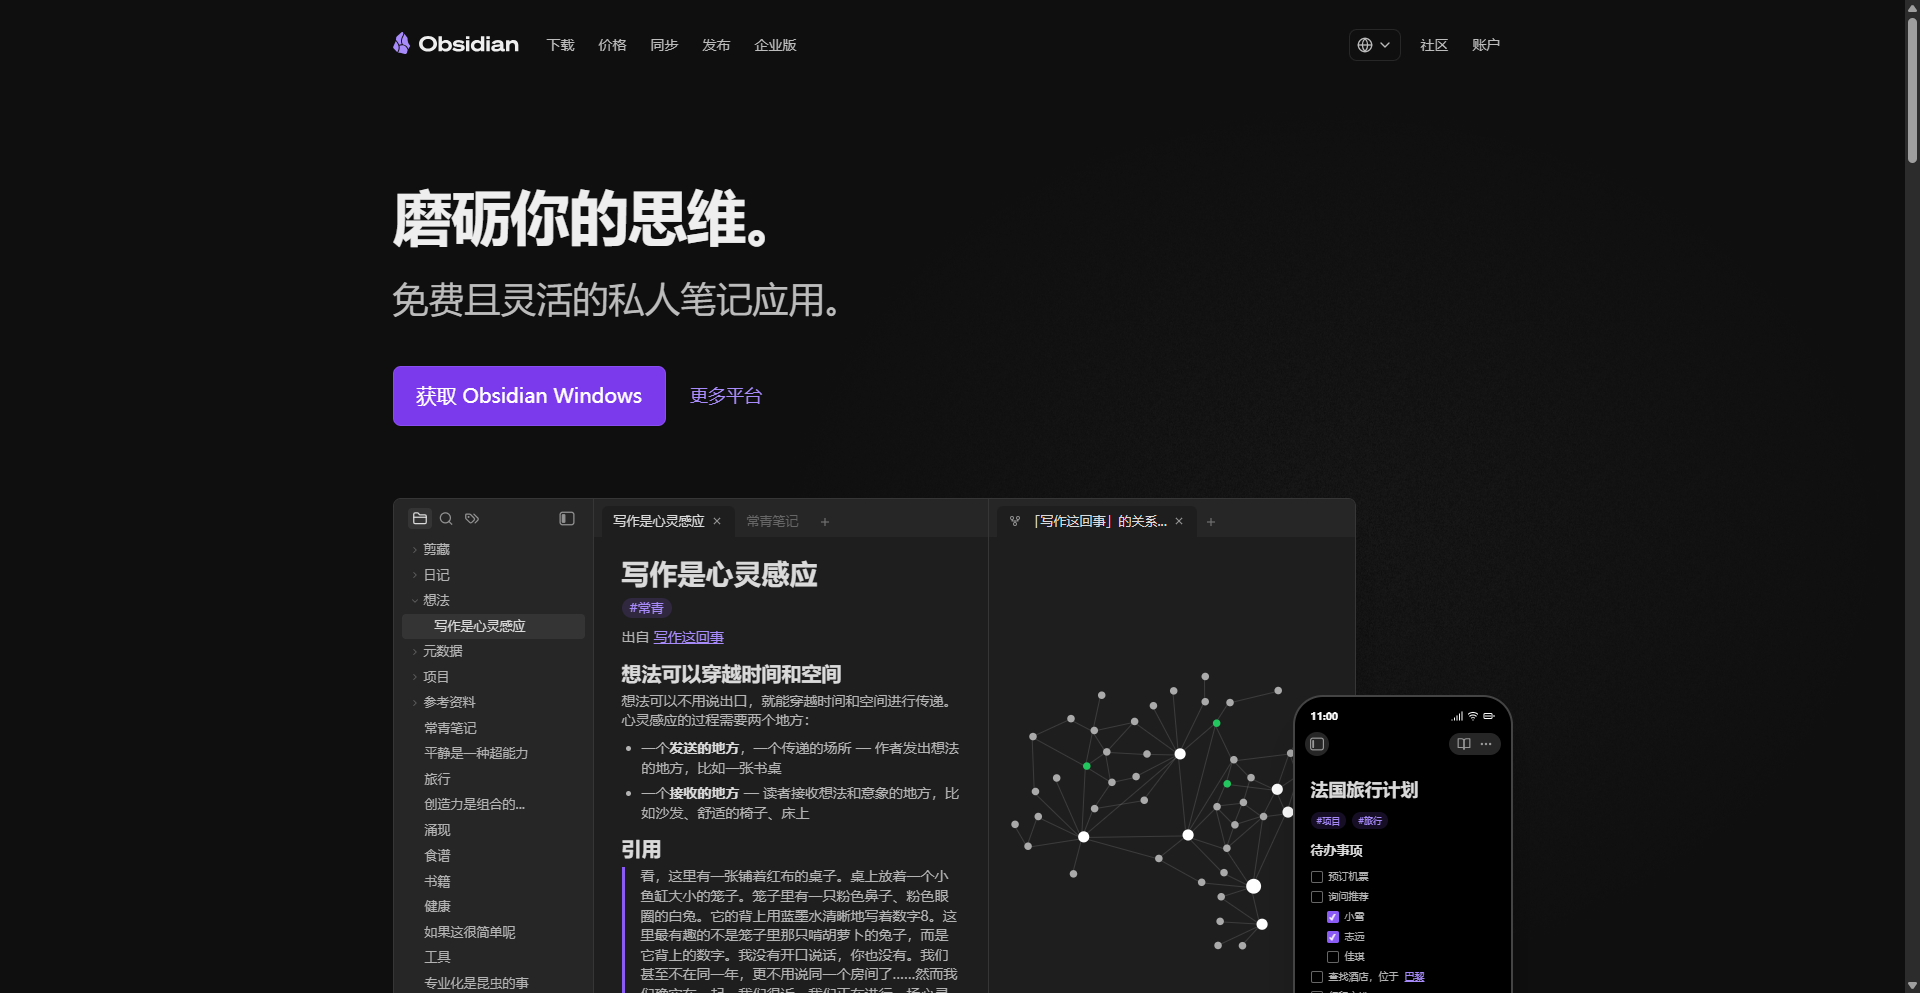Open the 企业版 navigation item

(775, 45)
